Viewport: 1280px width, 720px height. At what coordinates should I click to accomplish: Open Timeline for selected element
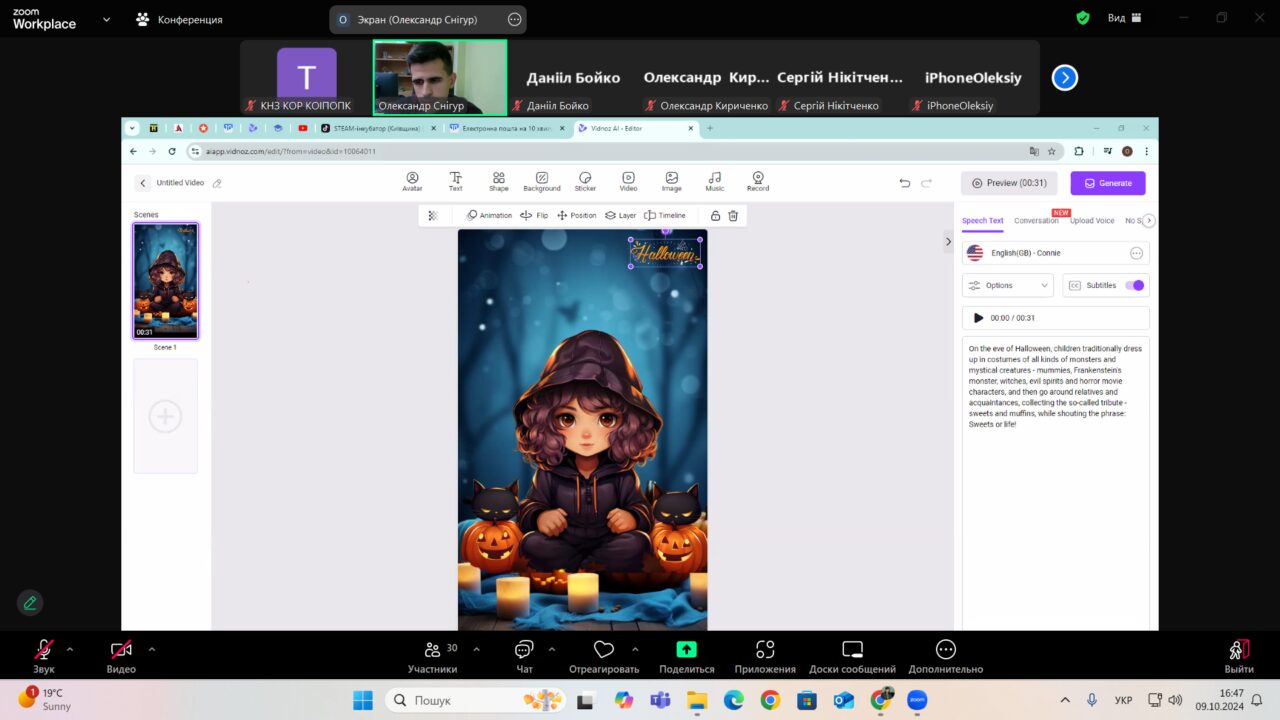(665, 215)
